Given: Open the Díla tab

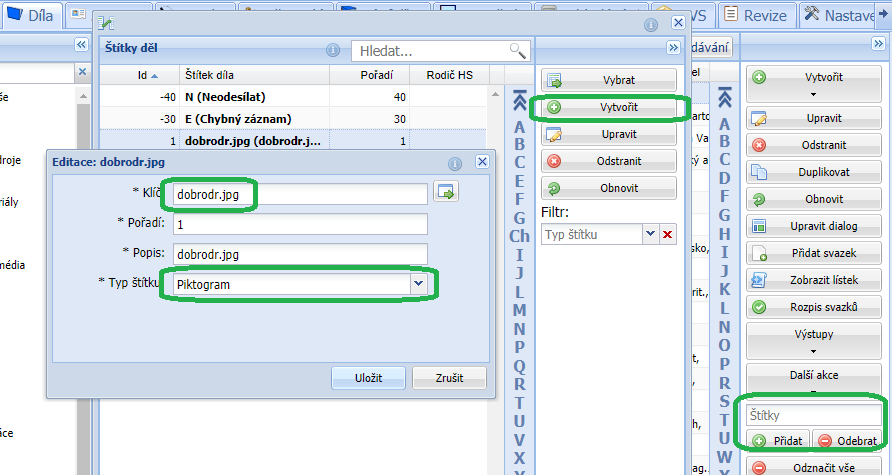Looking at the screenshot, I should [33, 14].
